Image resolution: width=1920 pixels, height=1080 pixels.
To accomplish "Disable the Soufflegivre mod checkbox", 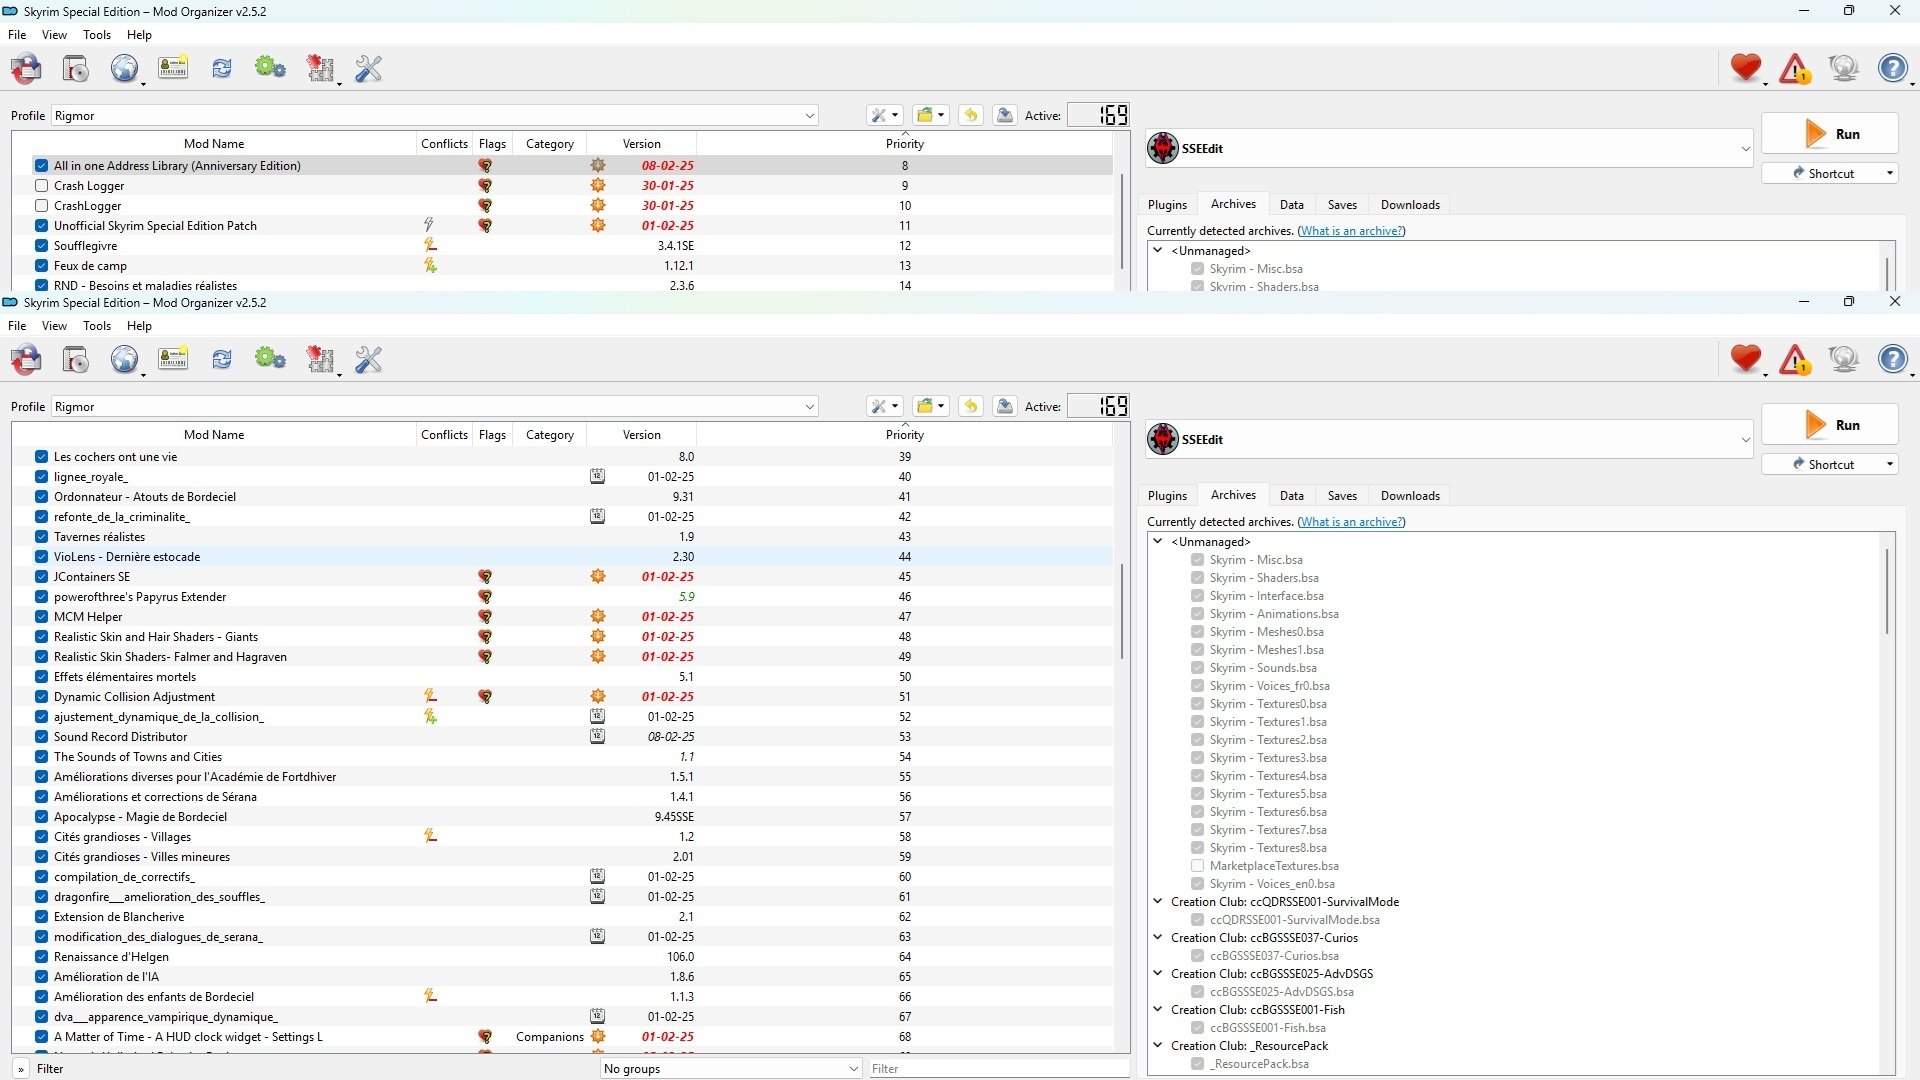I will [x=41, y=246].
